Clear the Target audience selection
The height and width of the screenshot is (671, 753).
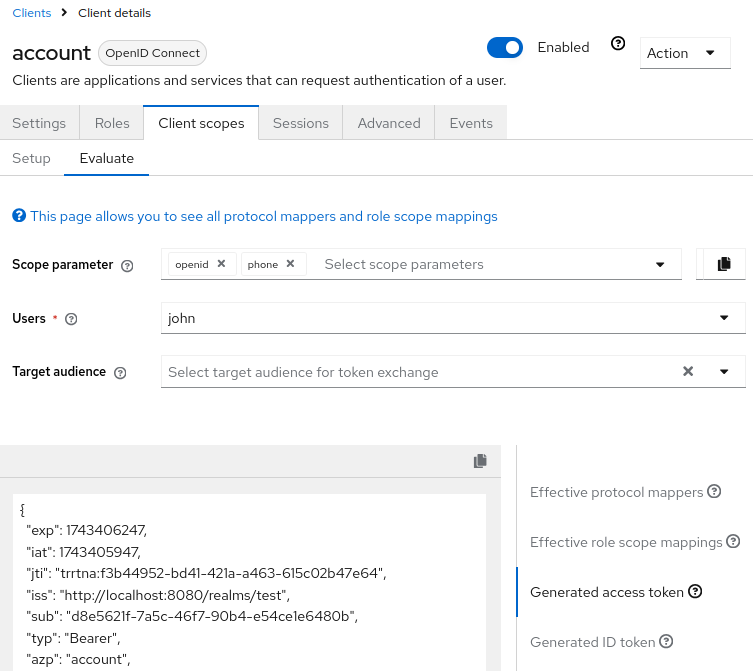pos(688,371)
